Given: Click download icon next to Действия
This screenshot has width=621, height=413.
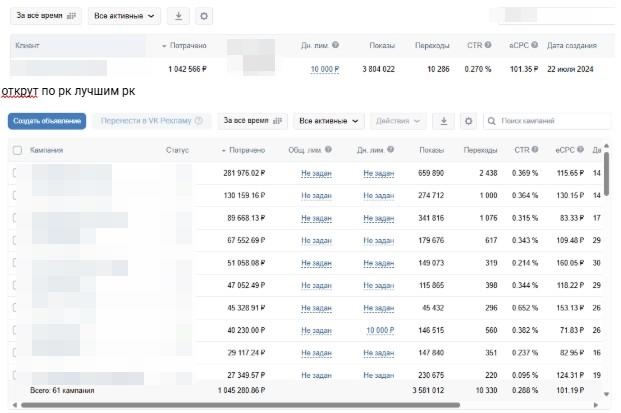Looking at the screenshot, I should [444, 121].
